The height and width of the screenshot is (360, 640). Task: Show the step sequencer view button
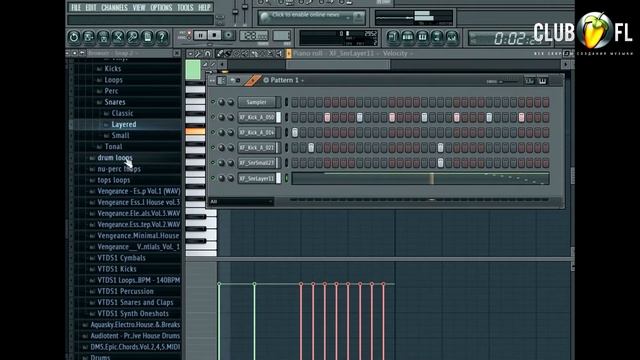[408, 37]
